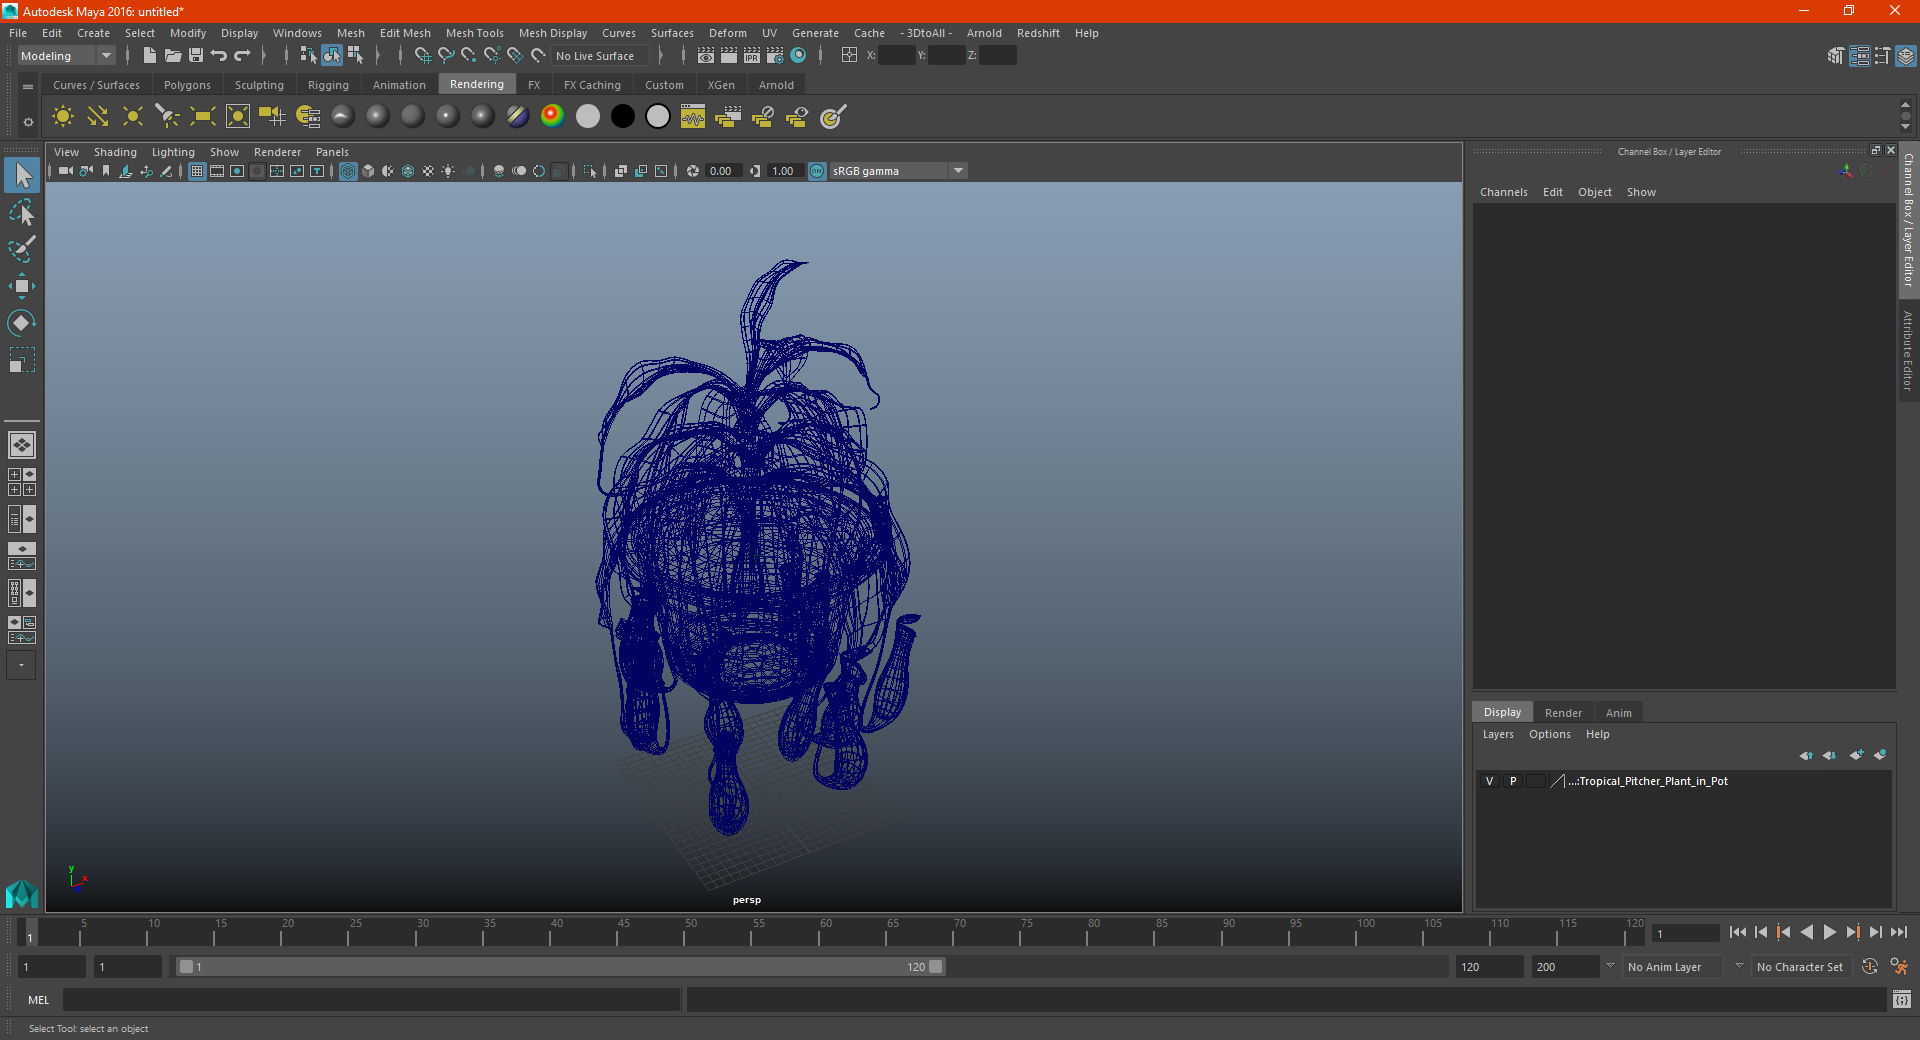Create a spot light from the shelf

(167, 117)
